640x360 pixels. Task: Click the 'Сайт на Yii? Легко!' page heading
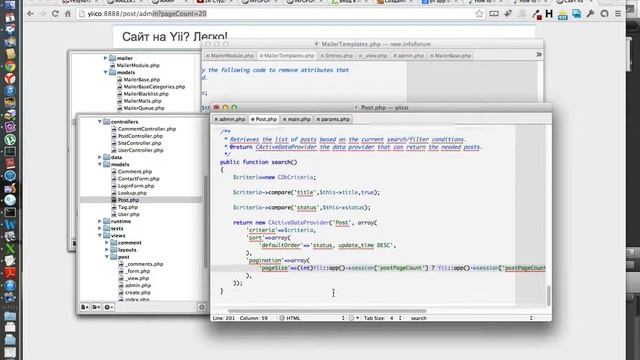[175, 36]
